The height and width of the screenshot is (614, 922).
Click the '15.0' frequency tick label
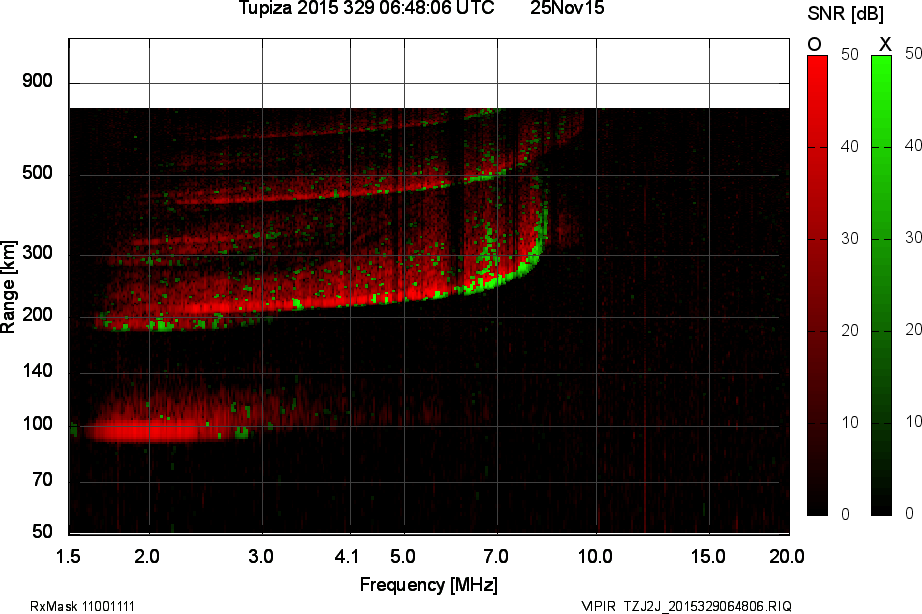pyautogui.click(x=708, y=556)
